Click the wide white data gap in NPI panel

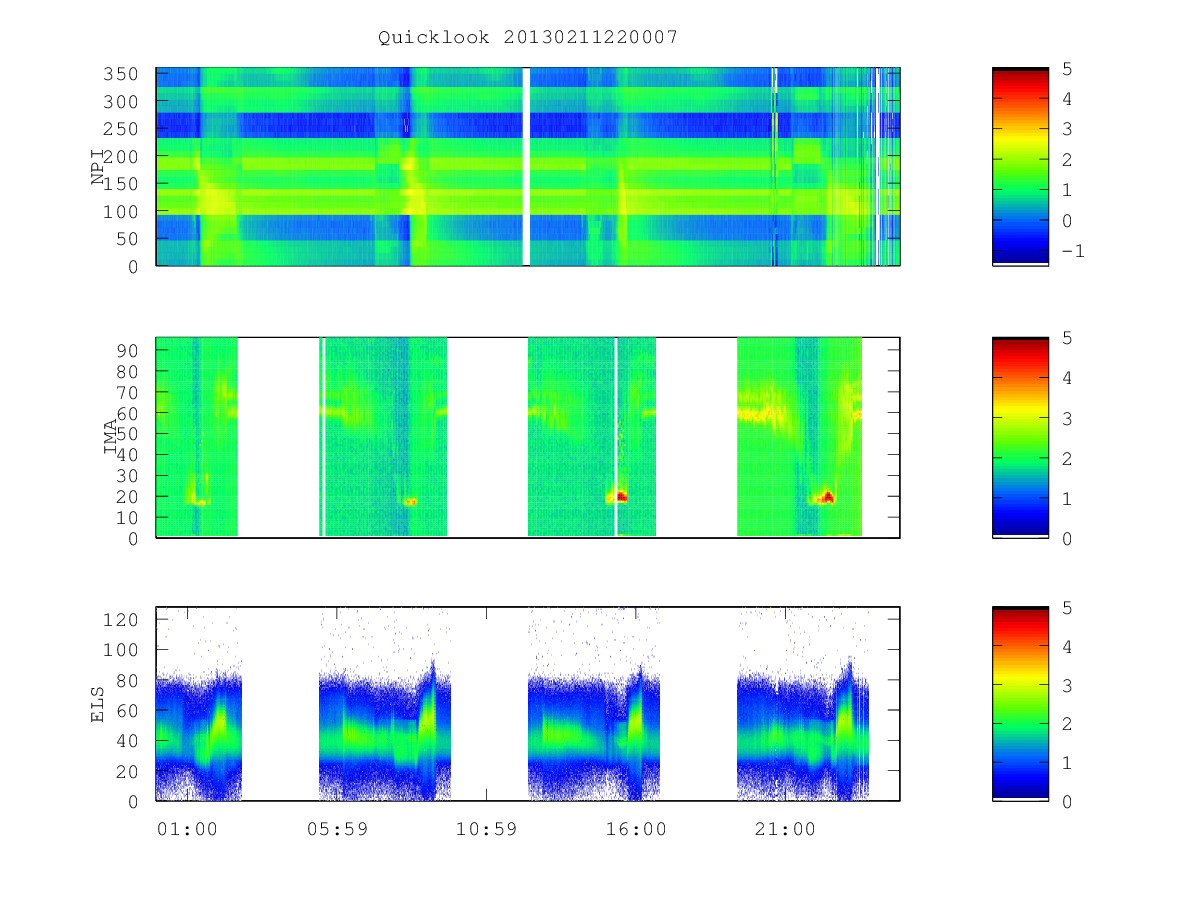(526, 167)
